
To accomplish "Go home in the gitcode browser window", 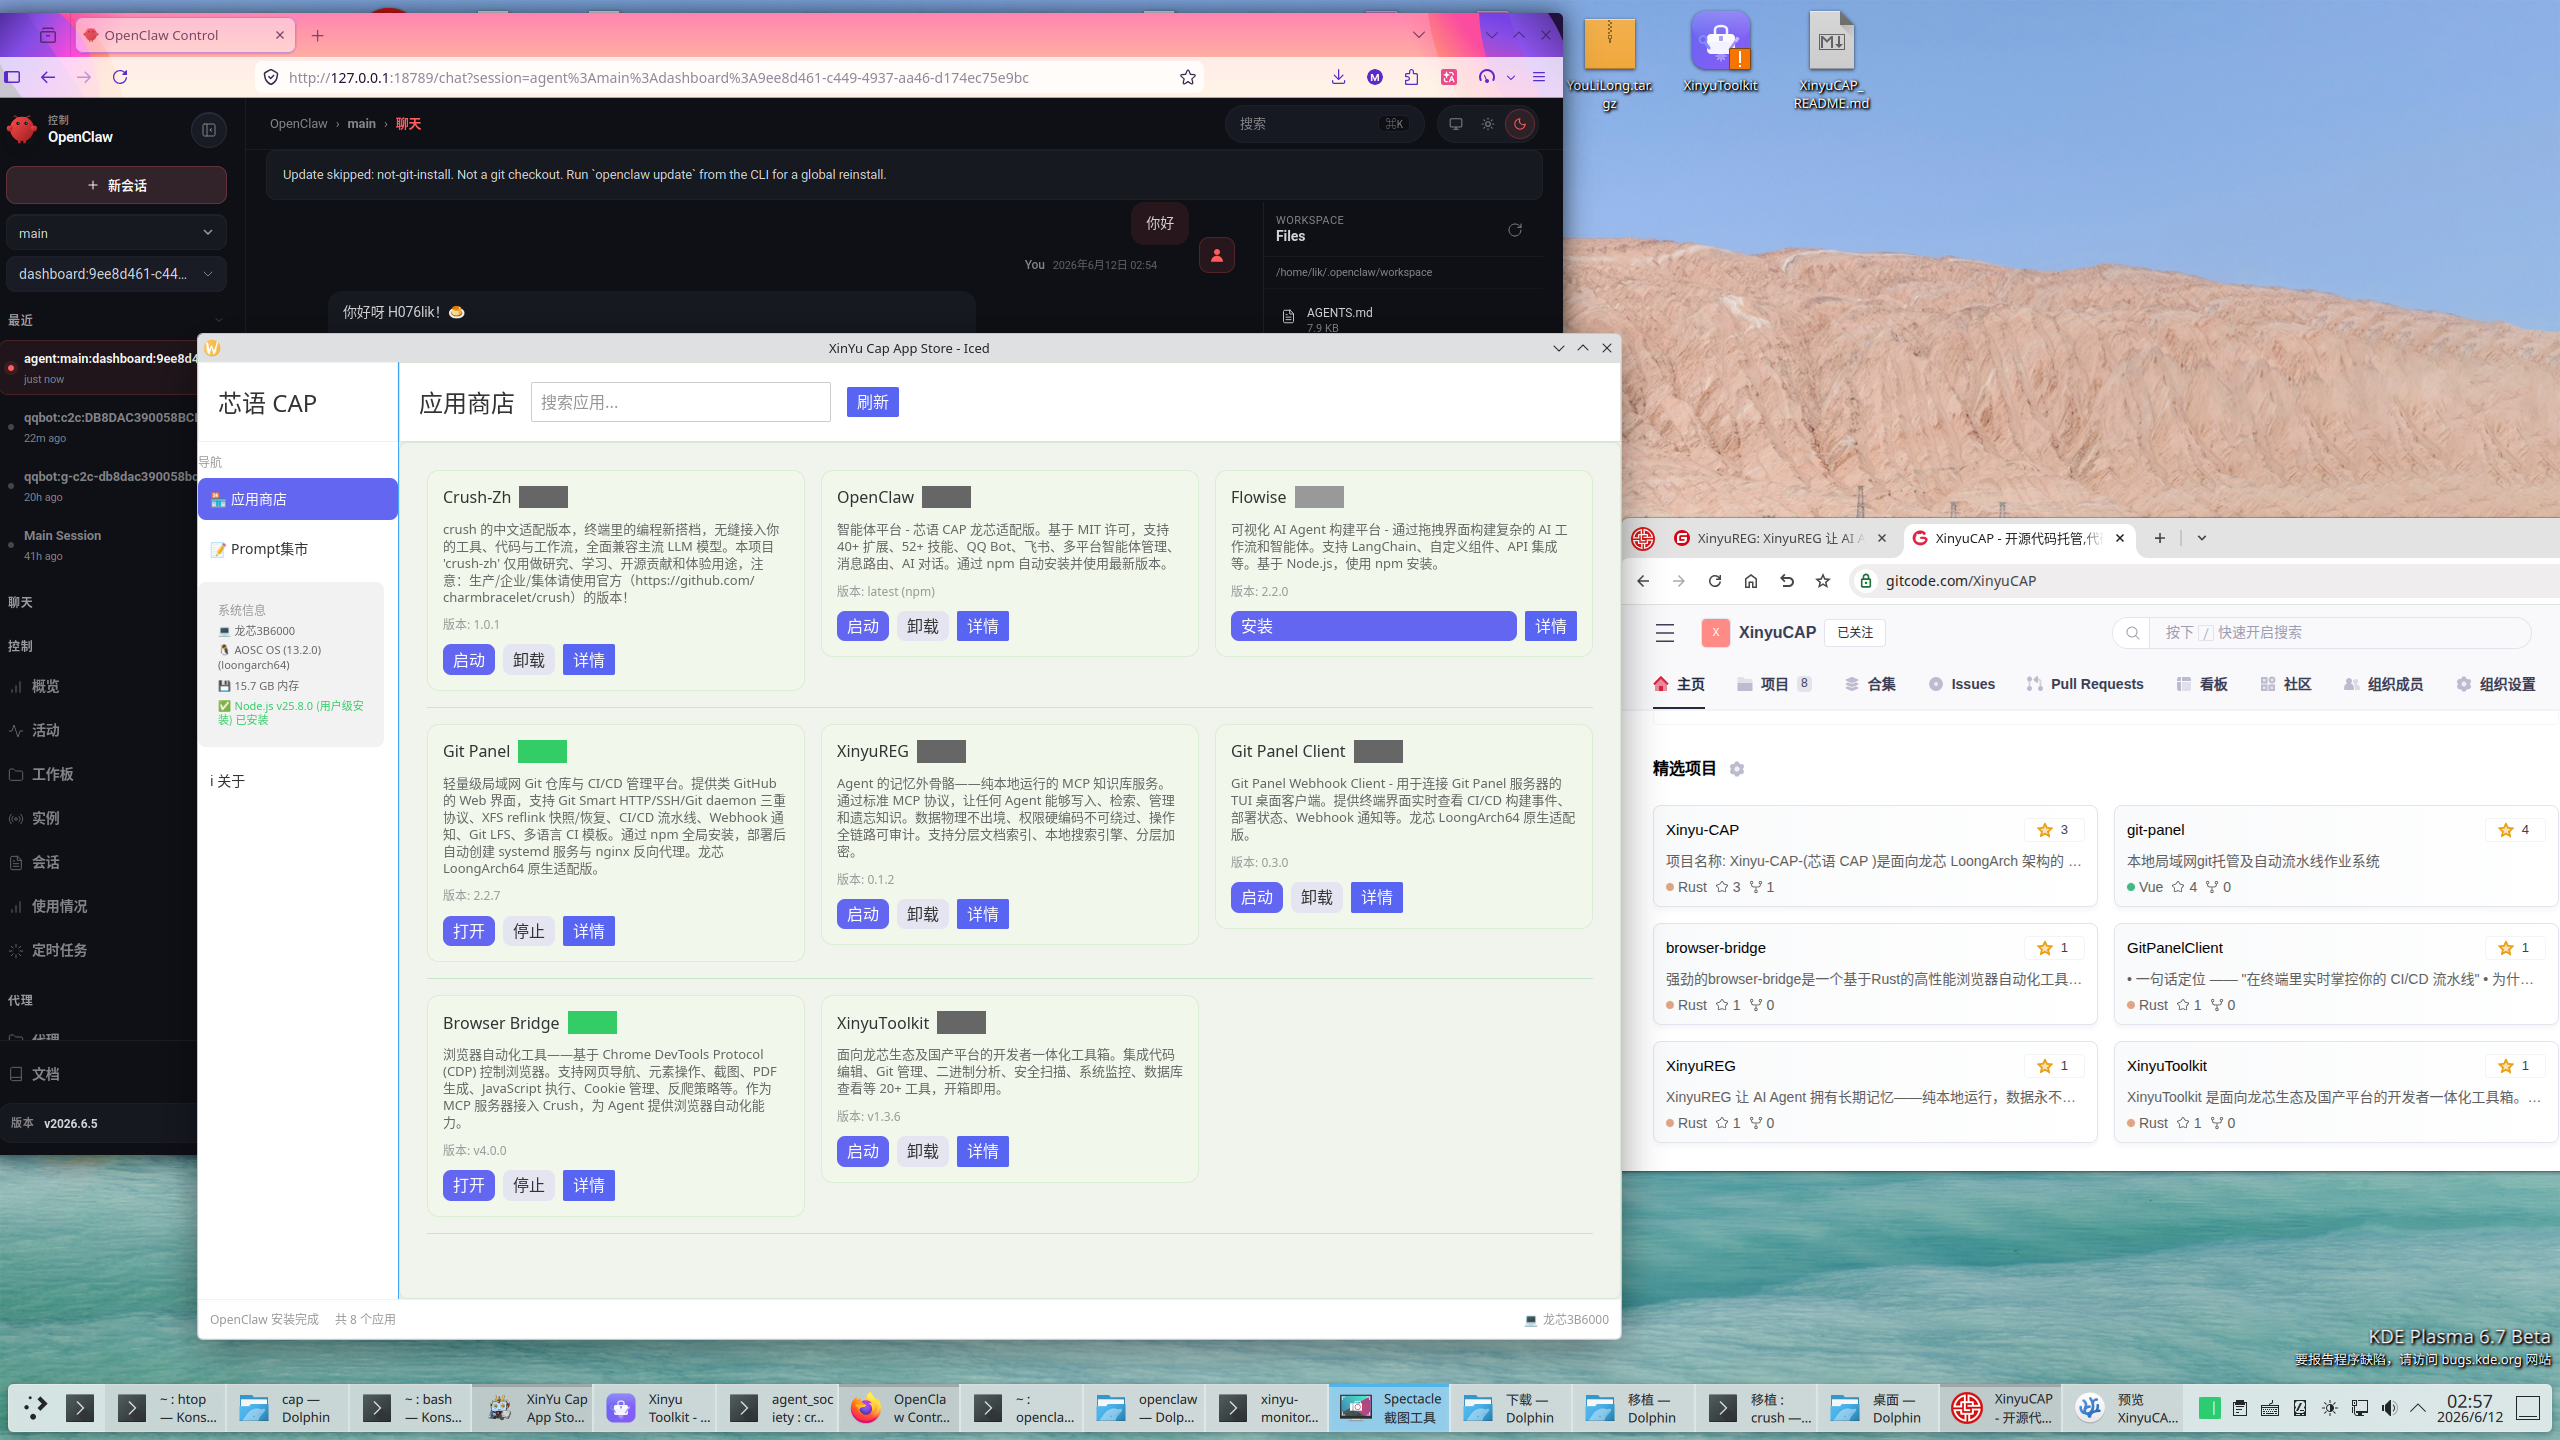I will coord(1751,581).
